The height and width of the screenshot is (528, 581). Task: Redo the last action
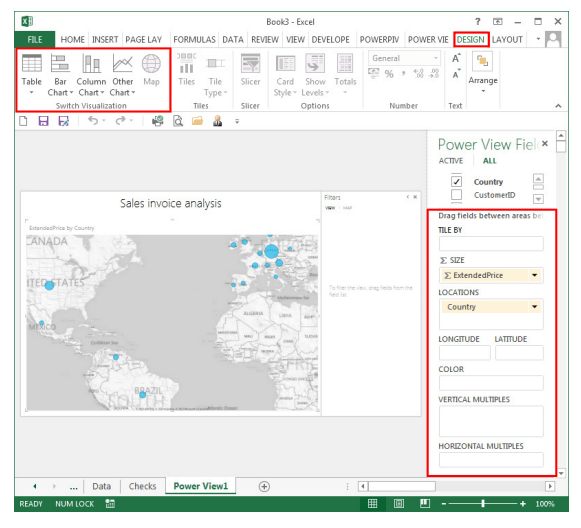tap(120, 121)
